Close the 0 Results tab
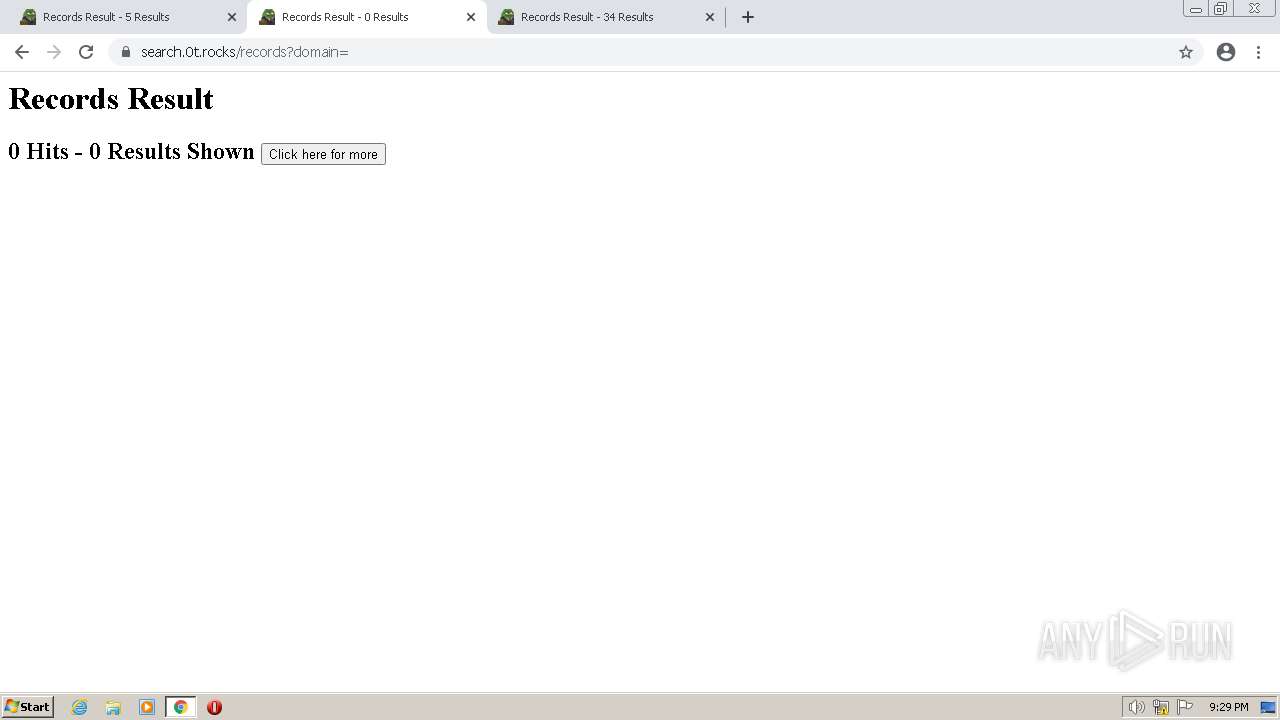 (x=471, y=17)
